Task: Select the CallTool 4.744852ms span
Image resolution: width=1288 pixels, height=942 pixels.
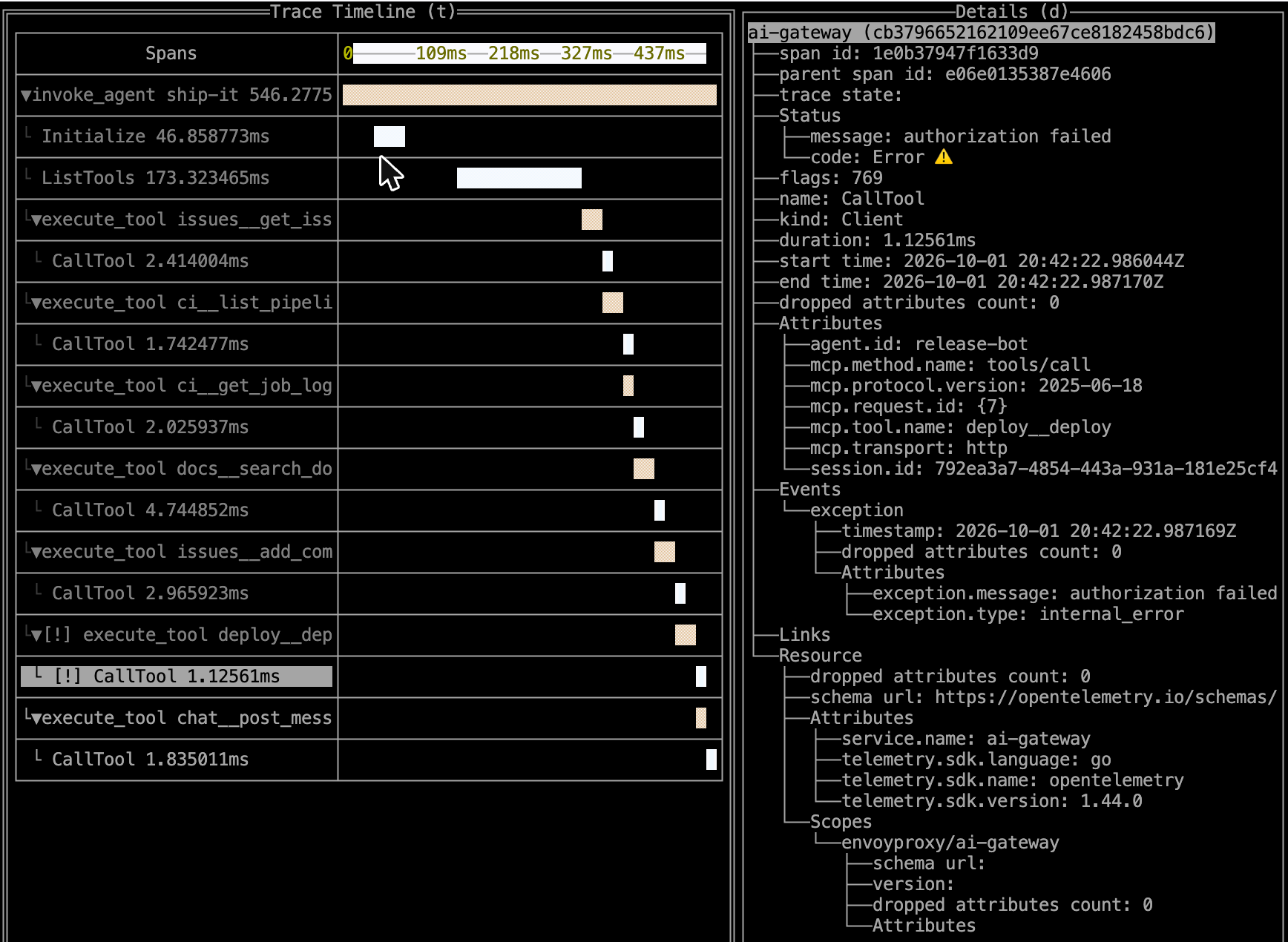Action: [177, 510]
